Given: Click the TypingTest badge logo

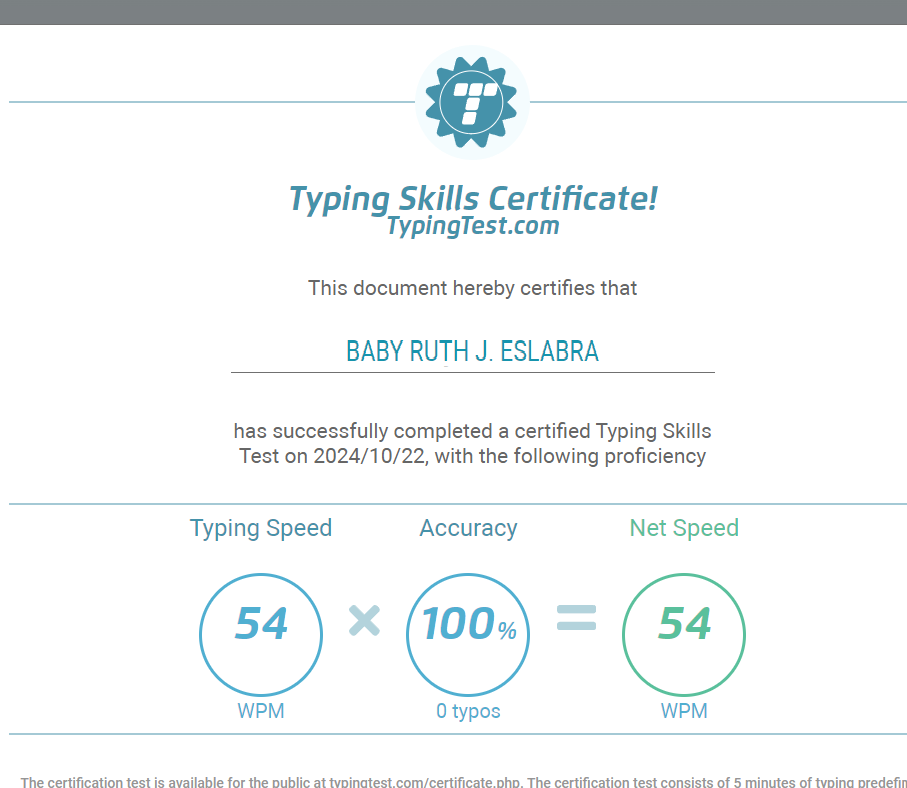Looking at the screenshot, I should [472, 104].
